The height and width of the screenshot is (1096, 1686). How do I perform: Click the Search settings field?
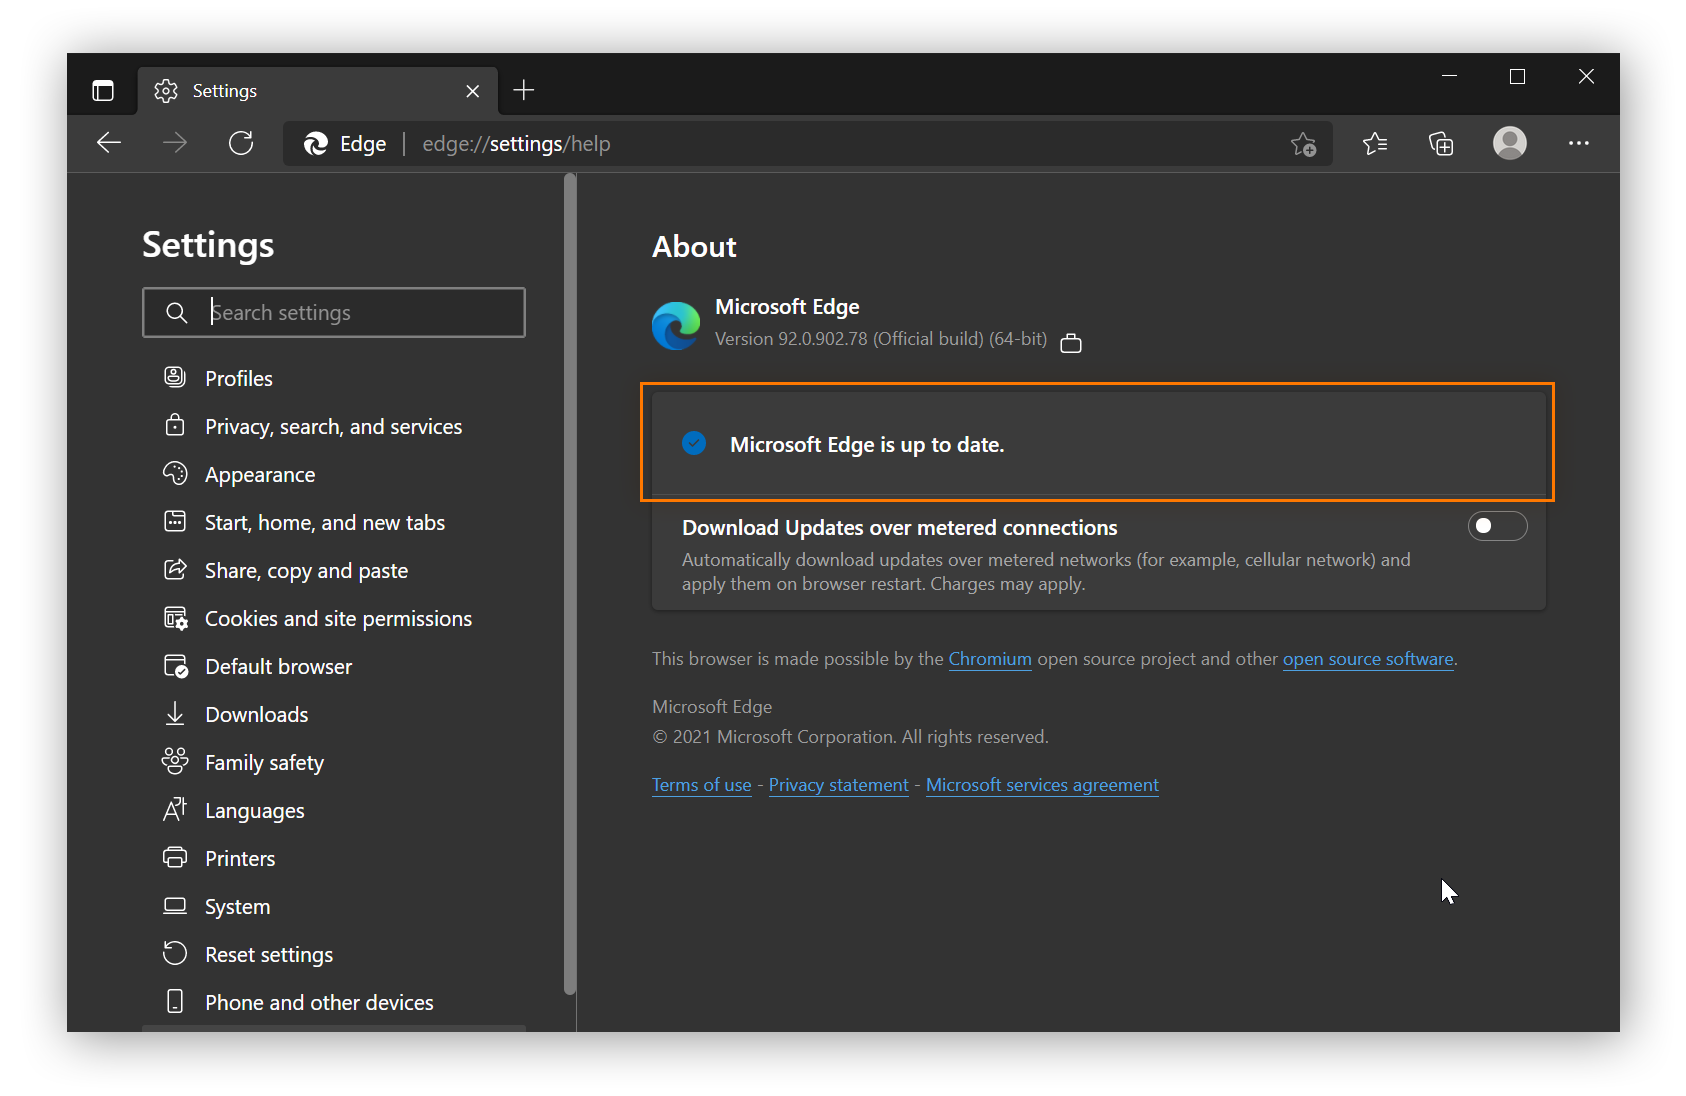coord(334,312)
